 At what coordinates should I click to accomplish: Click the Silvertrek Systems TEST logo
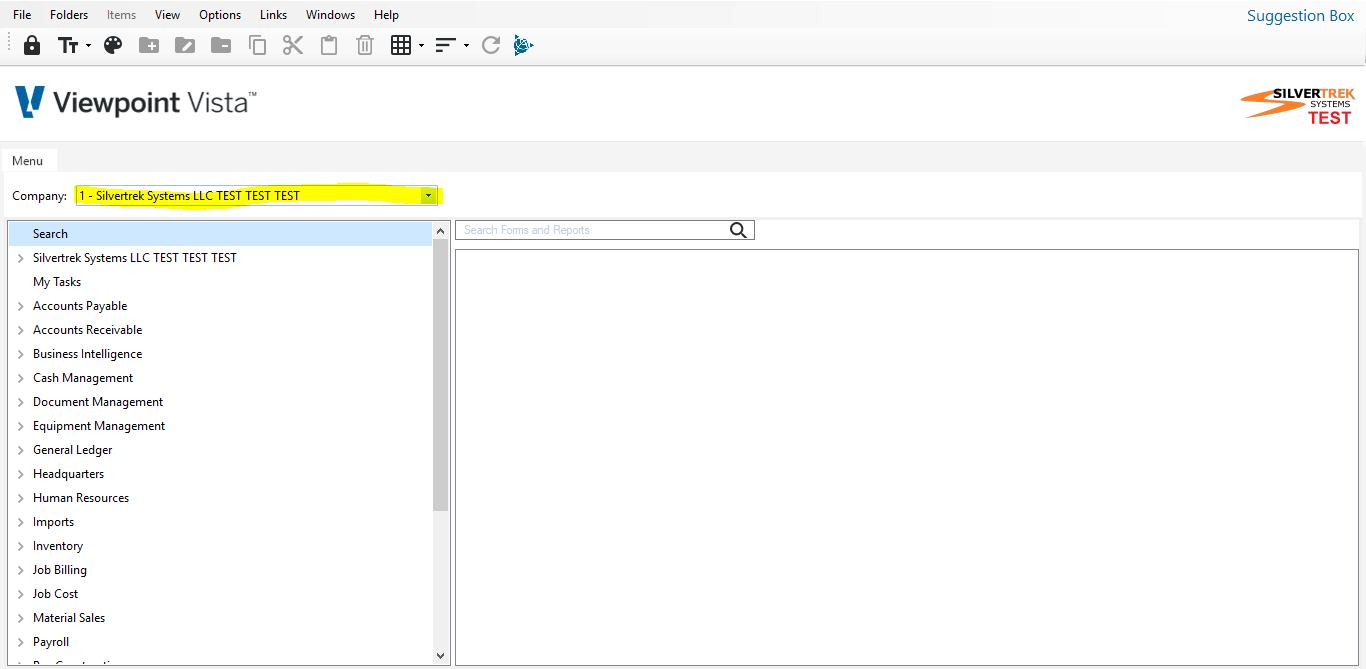click(x=1298, y=105)
